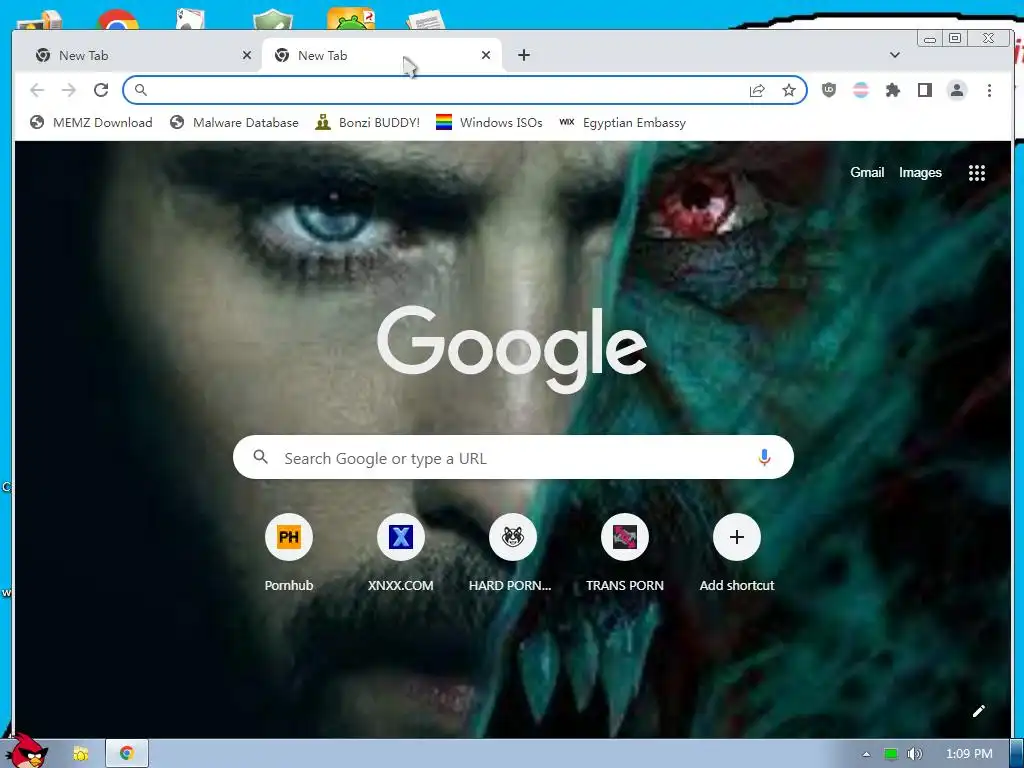Viewport: 1024px width, 768px height.
Task: Open the file explorer folder on taskbar
Action: click(x=80, y=754)
